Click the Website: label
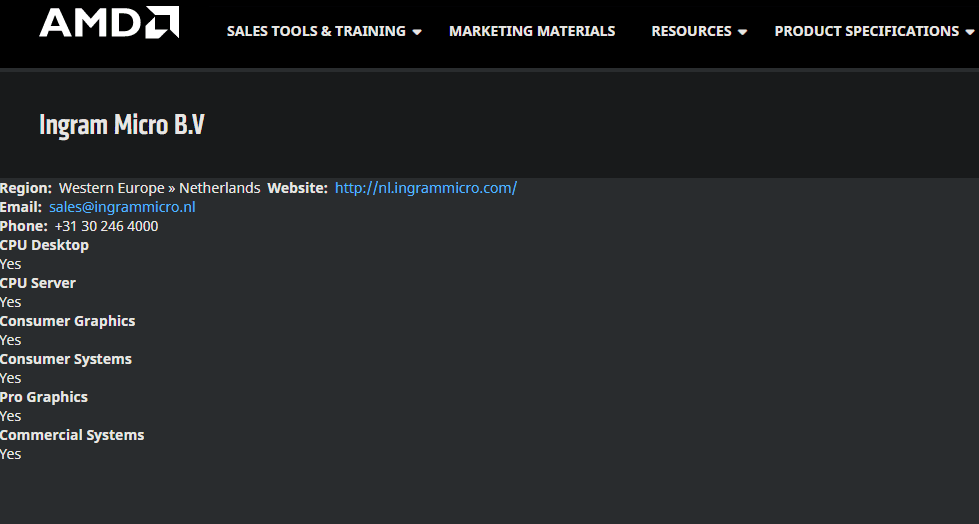This screenshot has height=524, width=979. [x=297, y=188]
